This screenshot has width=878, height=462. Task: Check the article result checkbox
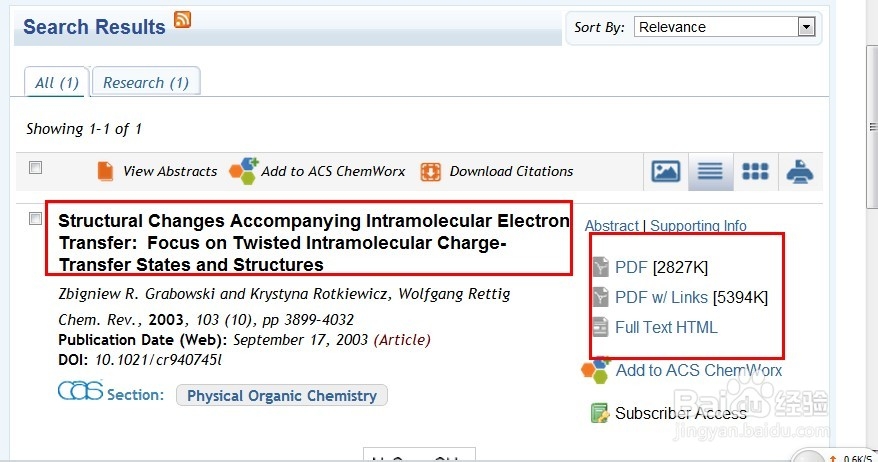(36, 219)
